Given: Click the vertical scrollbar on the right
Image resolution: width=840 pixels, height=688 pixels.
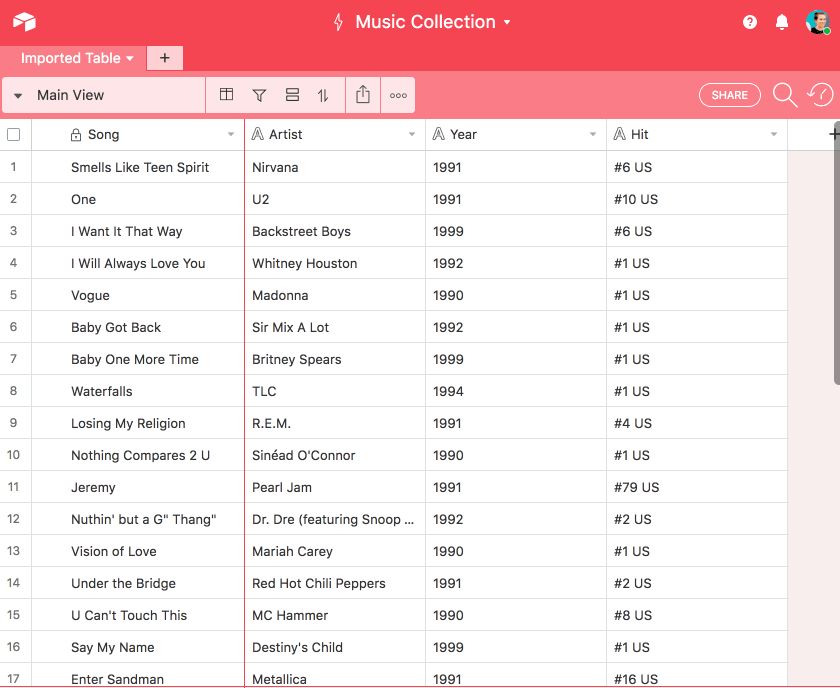Looking at the screenshot, I should point(836,250).
